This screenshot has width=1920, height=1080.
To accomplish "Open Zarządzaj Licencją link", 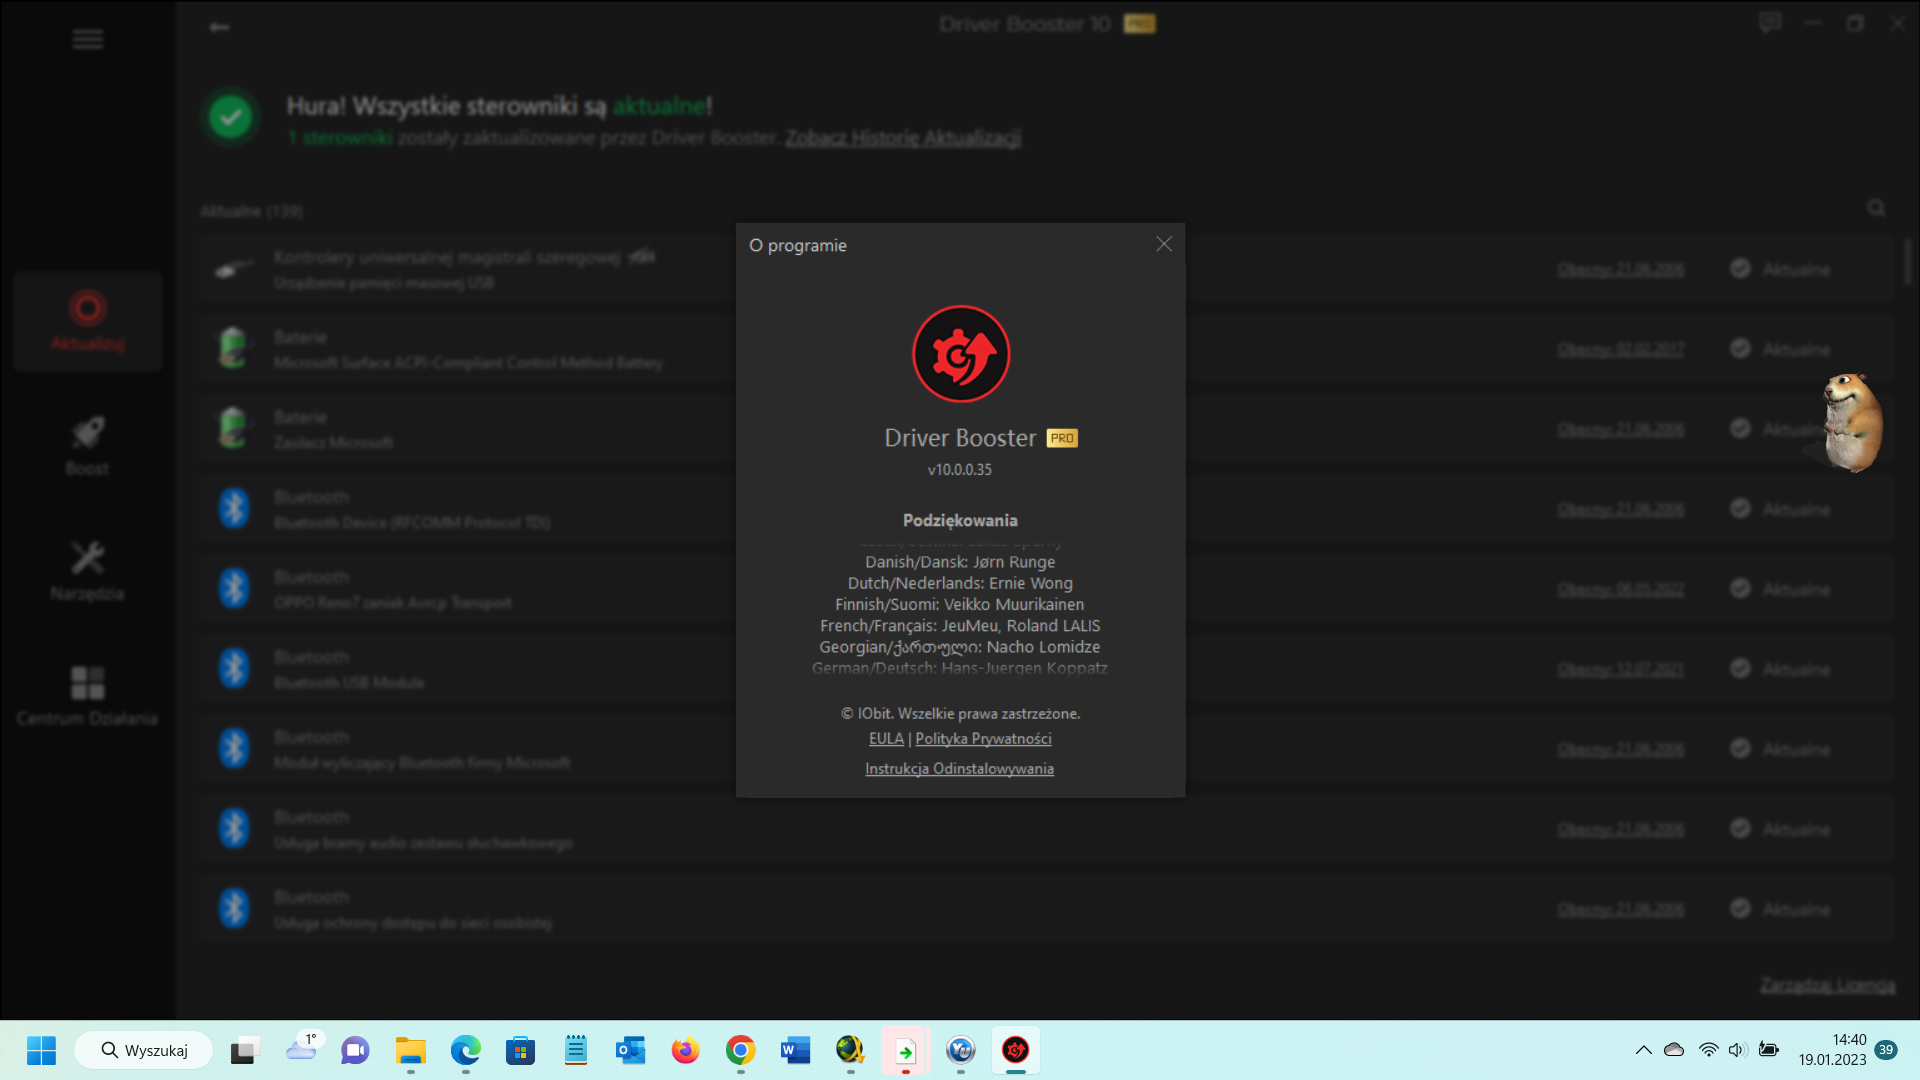I will pyautogui.click(x=1827, y=985).
